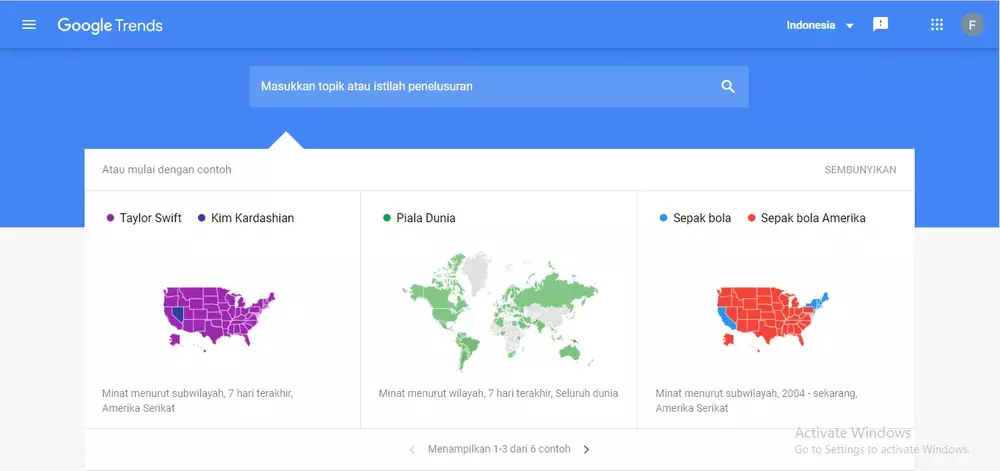Go to the previous examples page arrow
1000x471 pixels.
pos(412,449)
